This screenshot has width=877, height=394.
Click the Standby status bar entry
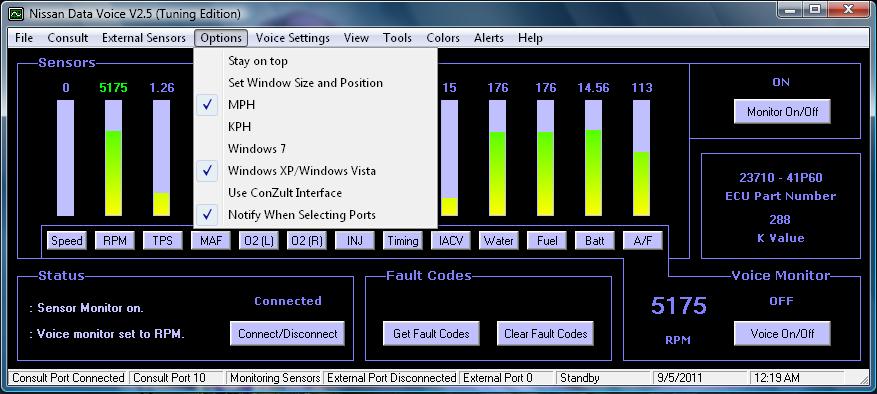[x=603, y=378]
